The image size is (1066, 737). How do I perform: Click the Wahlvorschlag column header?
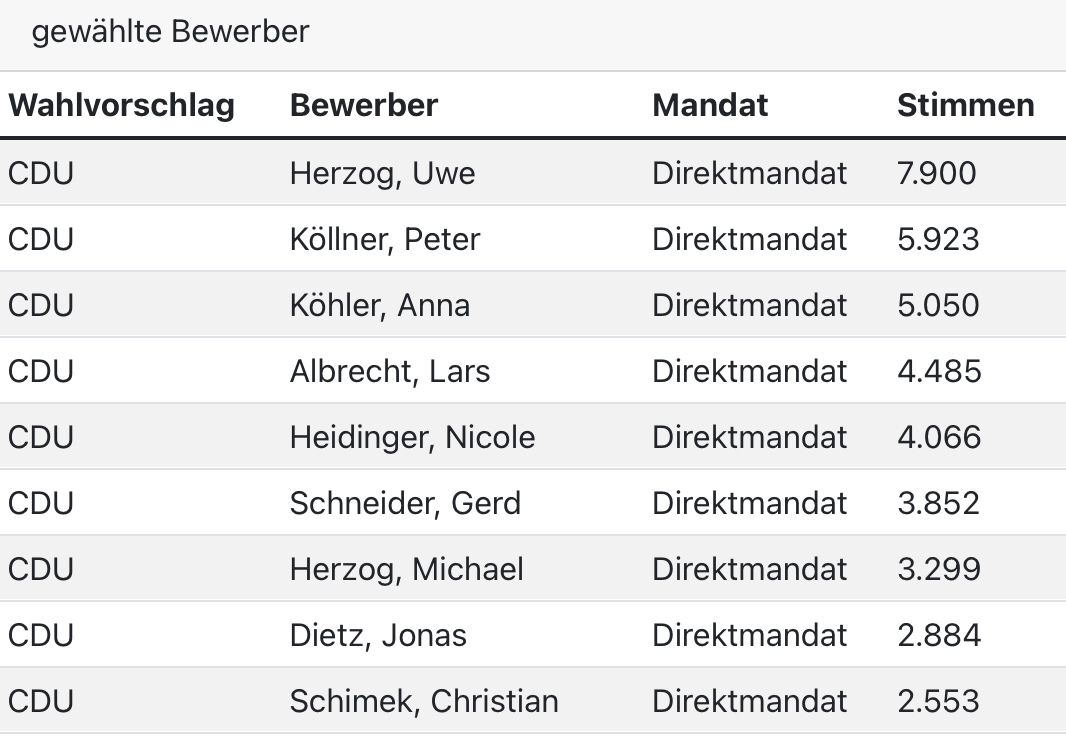point(122,106)
